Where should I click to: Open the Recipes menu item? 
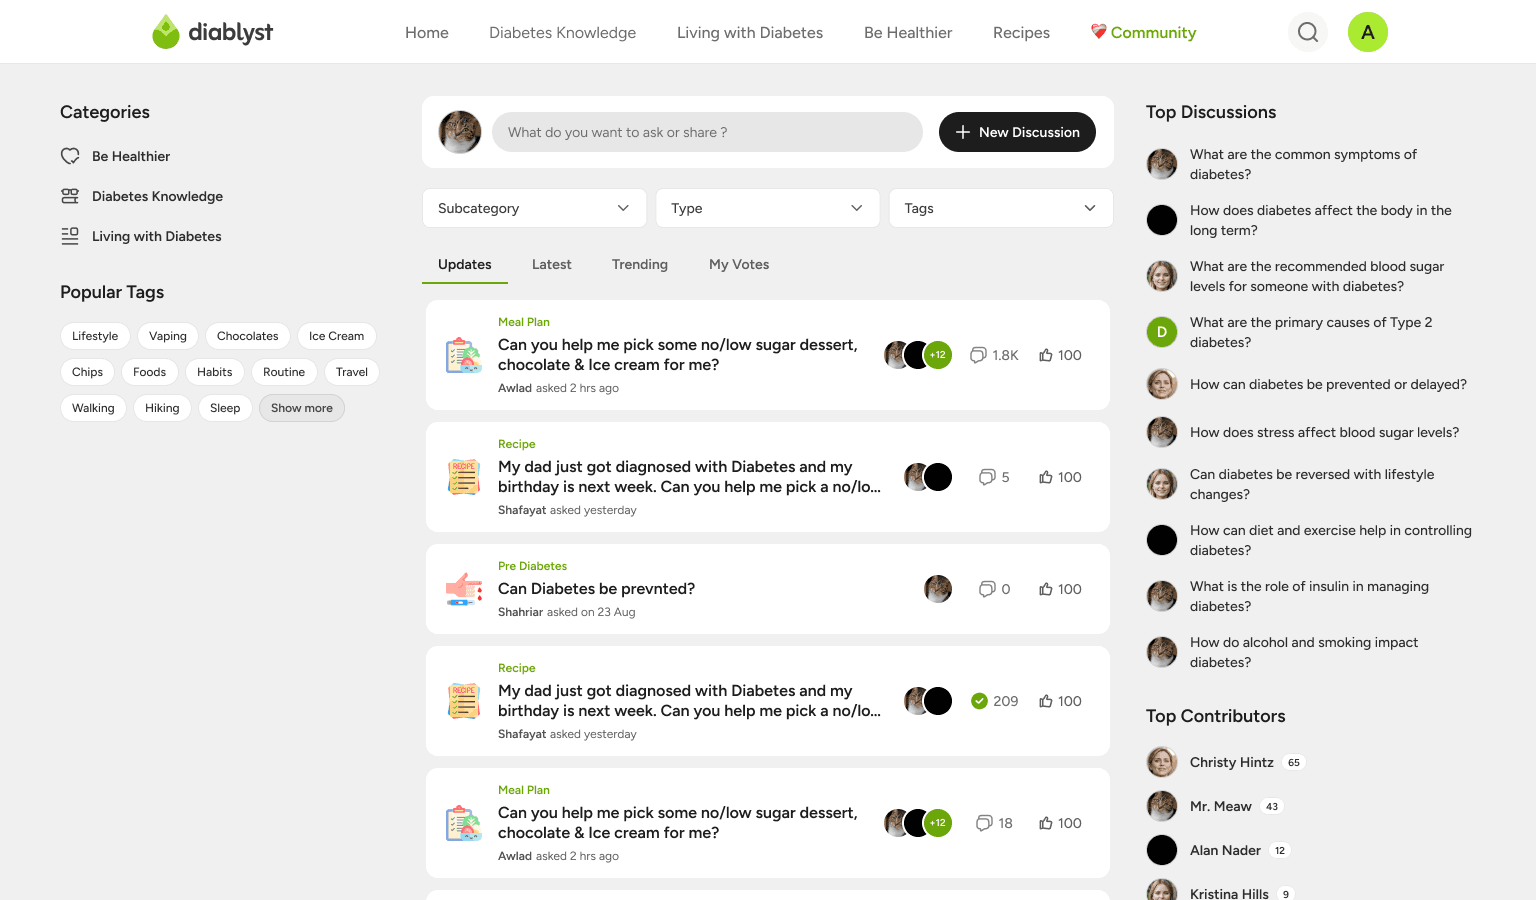coord(1021,32)
